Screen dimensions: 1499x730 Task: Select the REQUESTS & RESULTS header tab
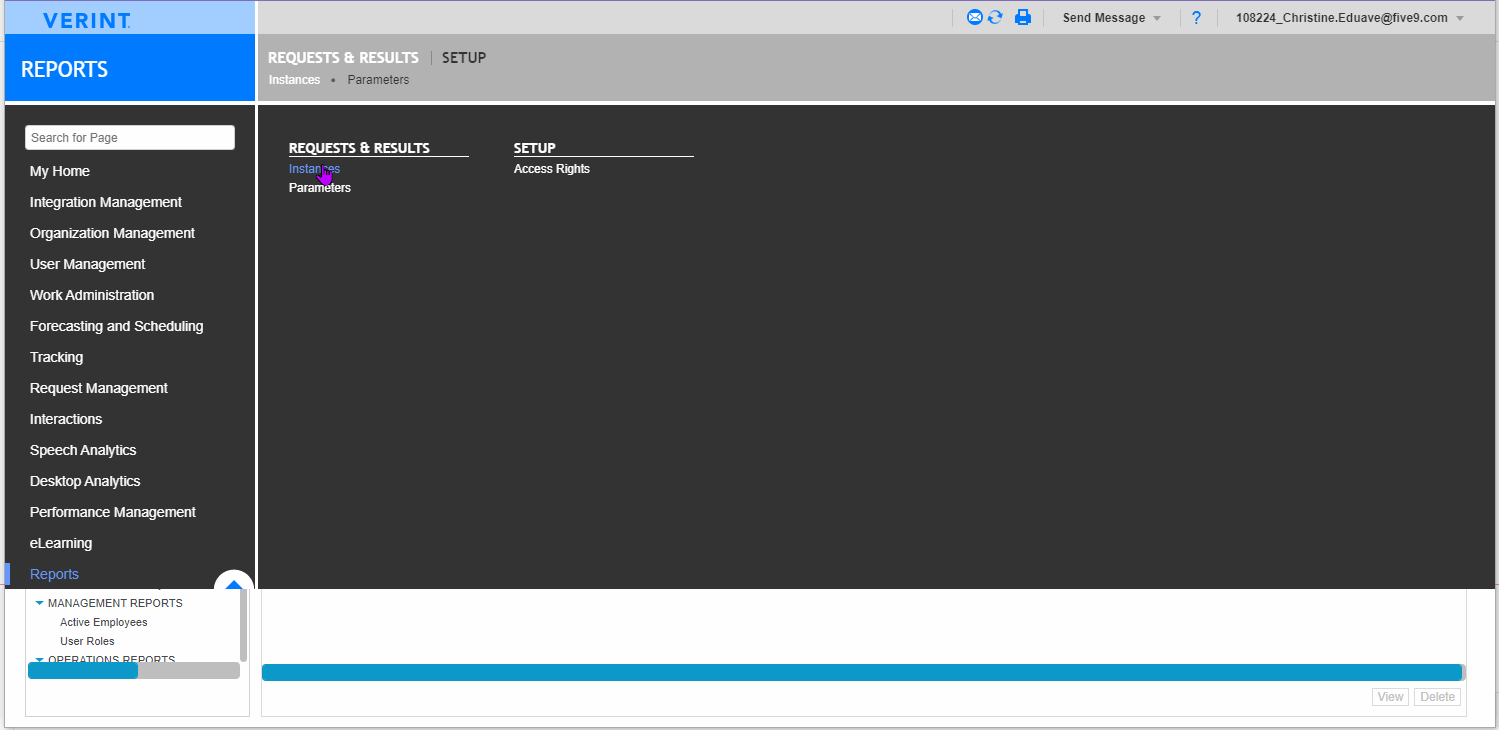[x=343, y=58]
